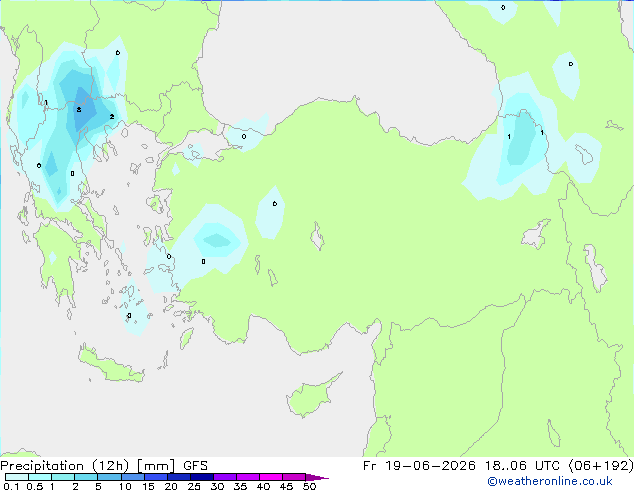
Task: Select the 40–45 mm magenta legend swatch
Action: [271, 477]
